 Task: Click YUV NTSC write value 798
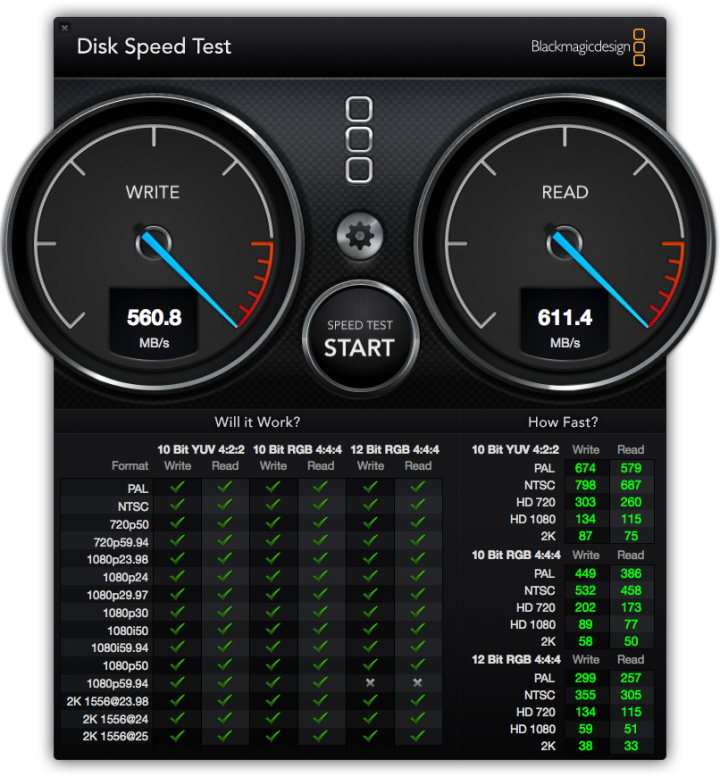(x=585, y=485)
